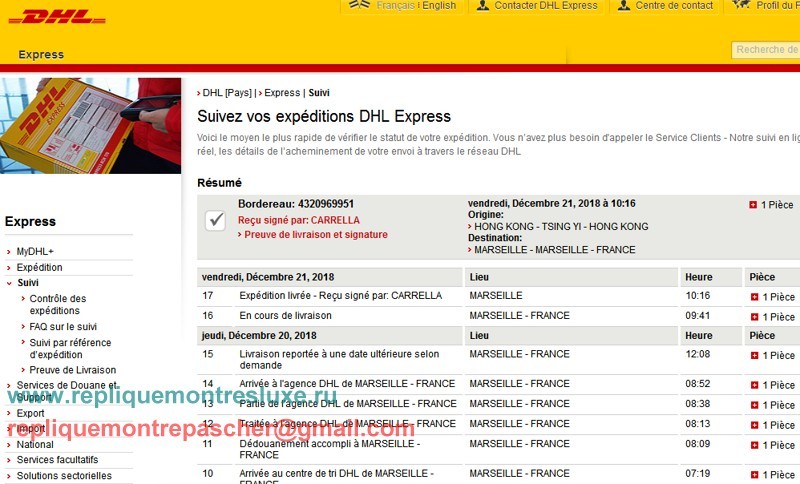This screenshot has height=484, width=800.
Task: Expand plus icon on row 14
Action: pyautogui.click(x=754, y=385)
